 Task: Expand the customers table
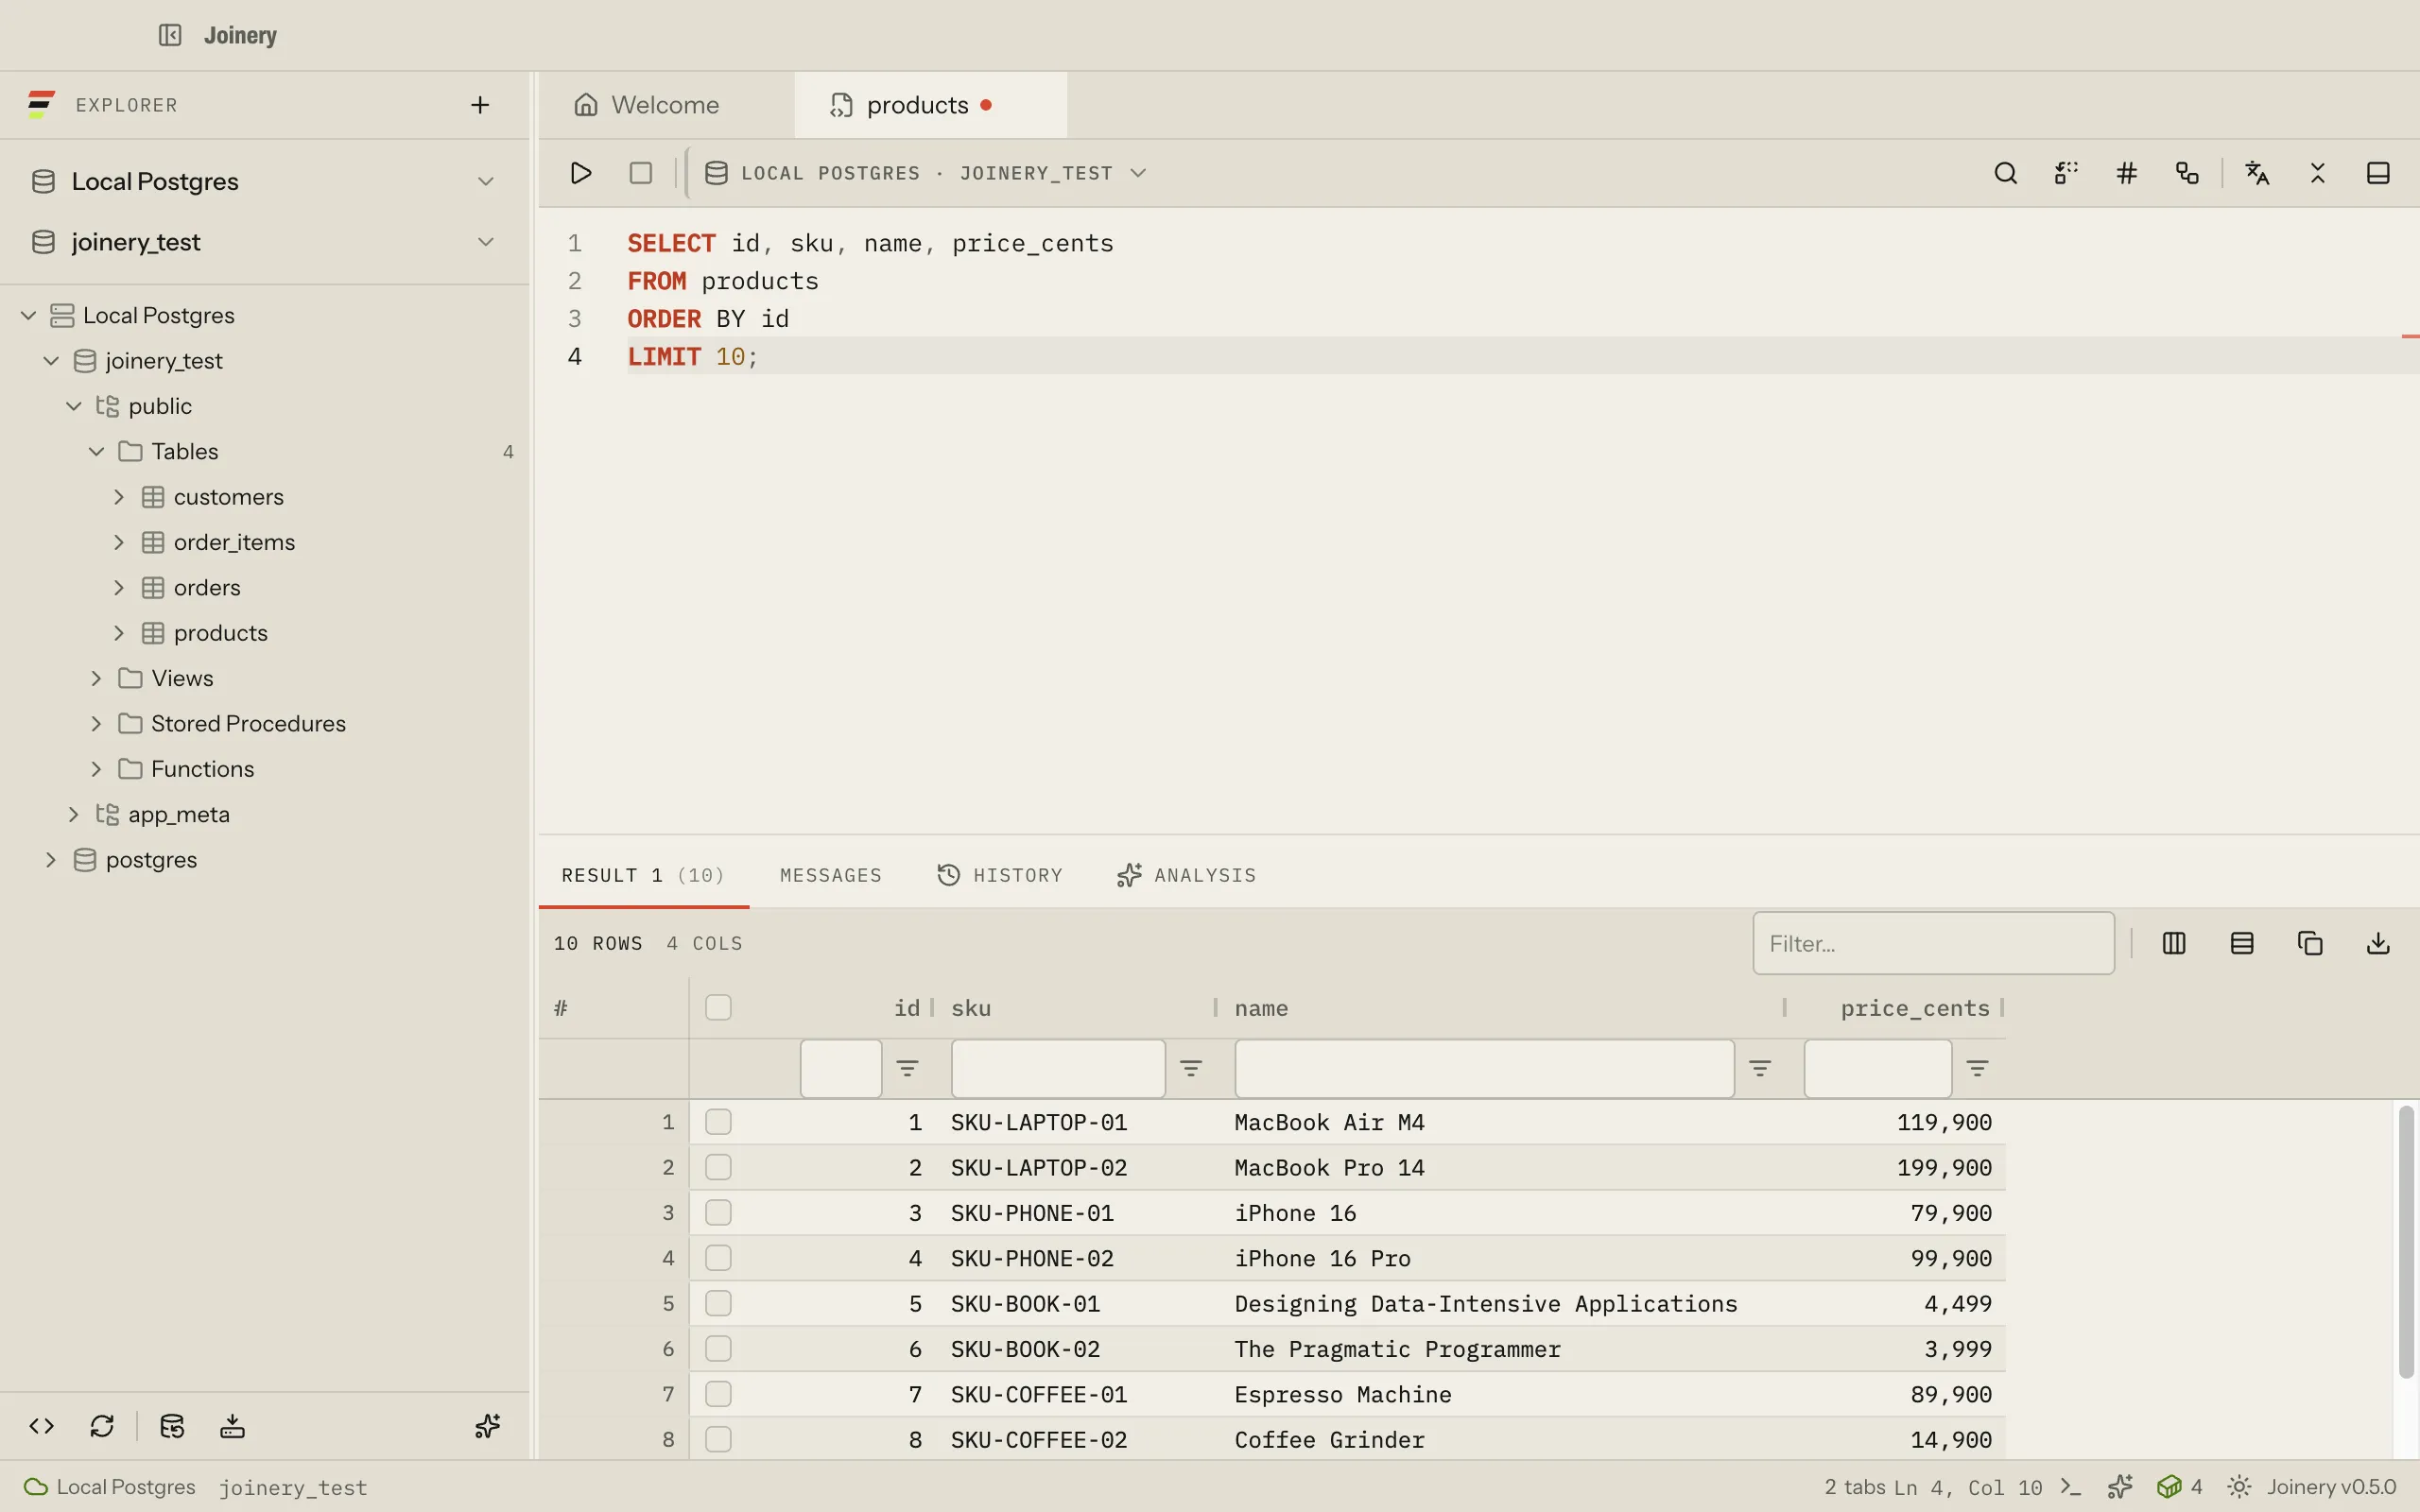tap(118, 497)
